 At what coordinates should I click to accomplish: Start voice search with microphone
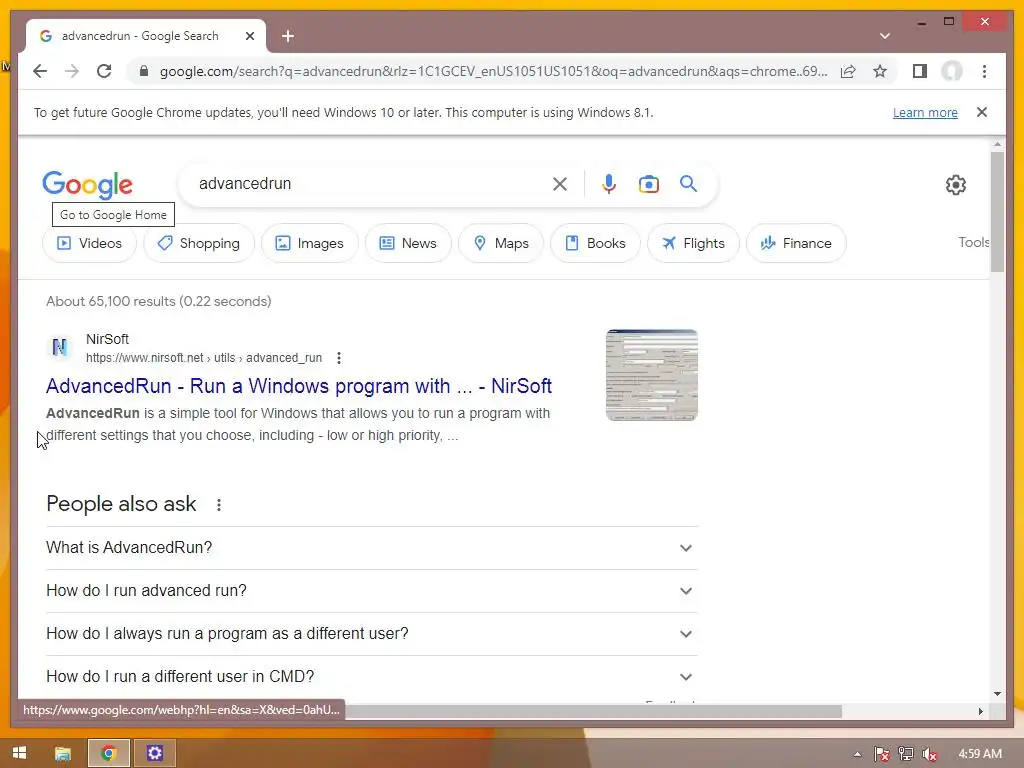pyautogui.click(x=609, y=184)
